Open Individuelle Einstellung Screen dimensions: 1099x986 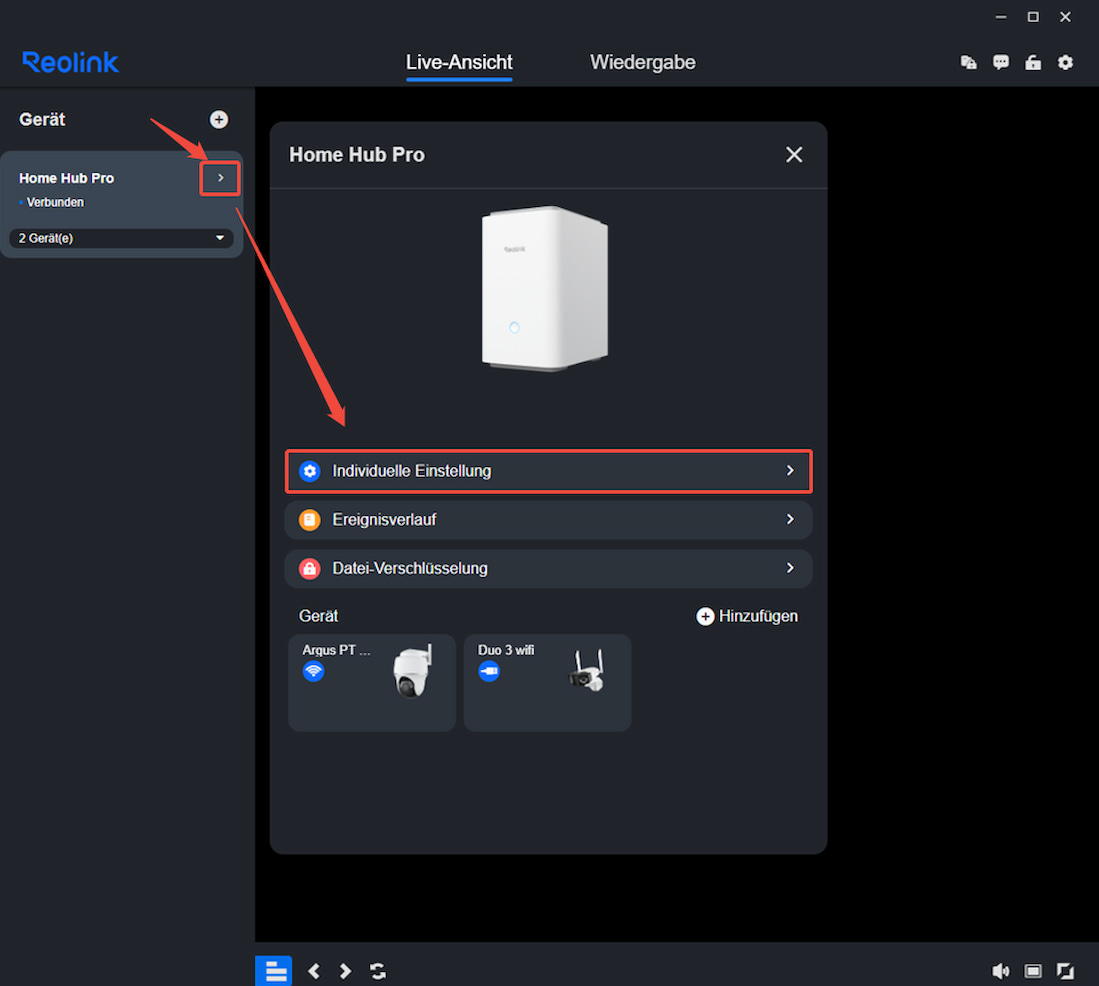pos(549,471)
